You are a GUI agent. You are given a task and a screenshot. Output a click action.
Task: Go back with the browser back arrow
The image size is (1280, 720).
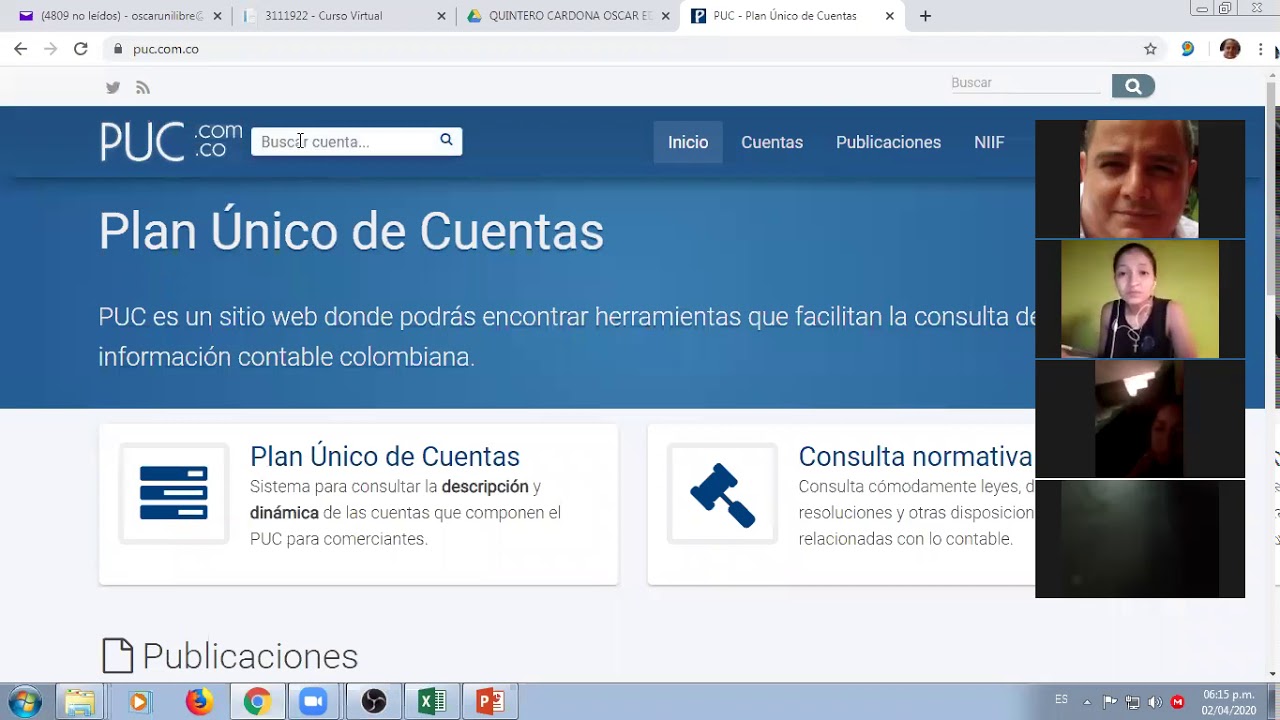click(x=20, y=48)
